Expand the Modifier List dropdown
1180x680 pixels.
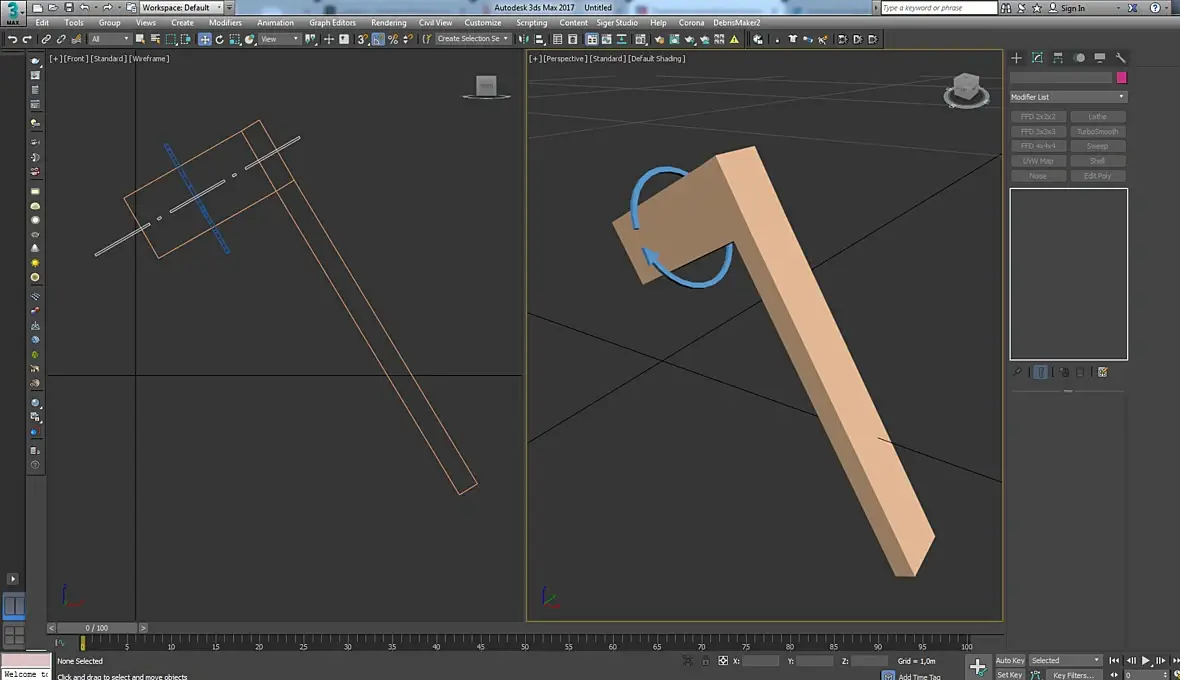click(1068, 97)
